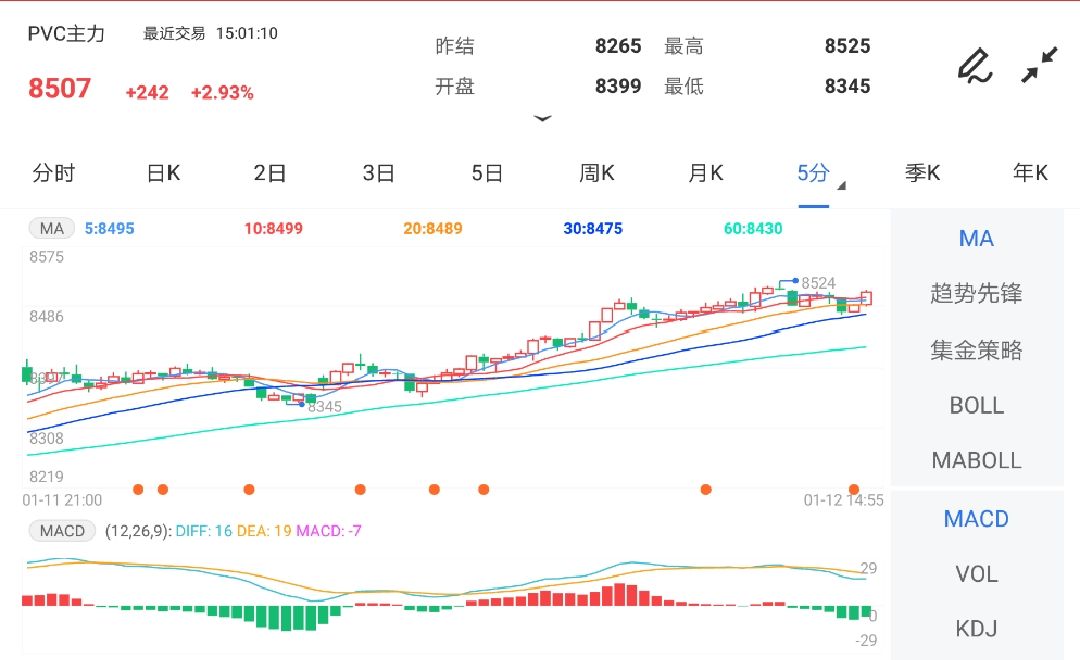
Task: Switch to the 日K tab
Action: [162, 173]
